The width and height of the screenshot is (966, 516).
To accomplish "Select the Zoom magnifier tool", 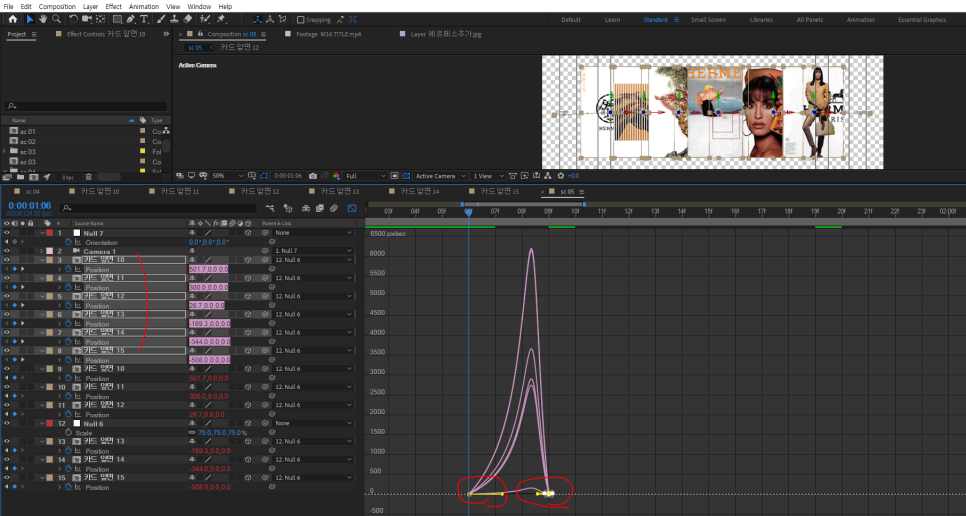I will (57, 19).
